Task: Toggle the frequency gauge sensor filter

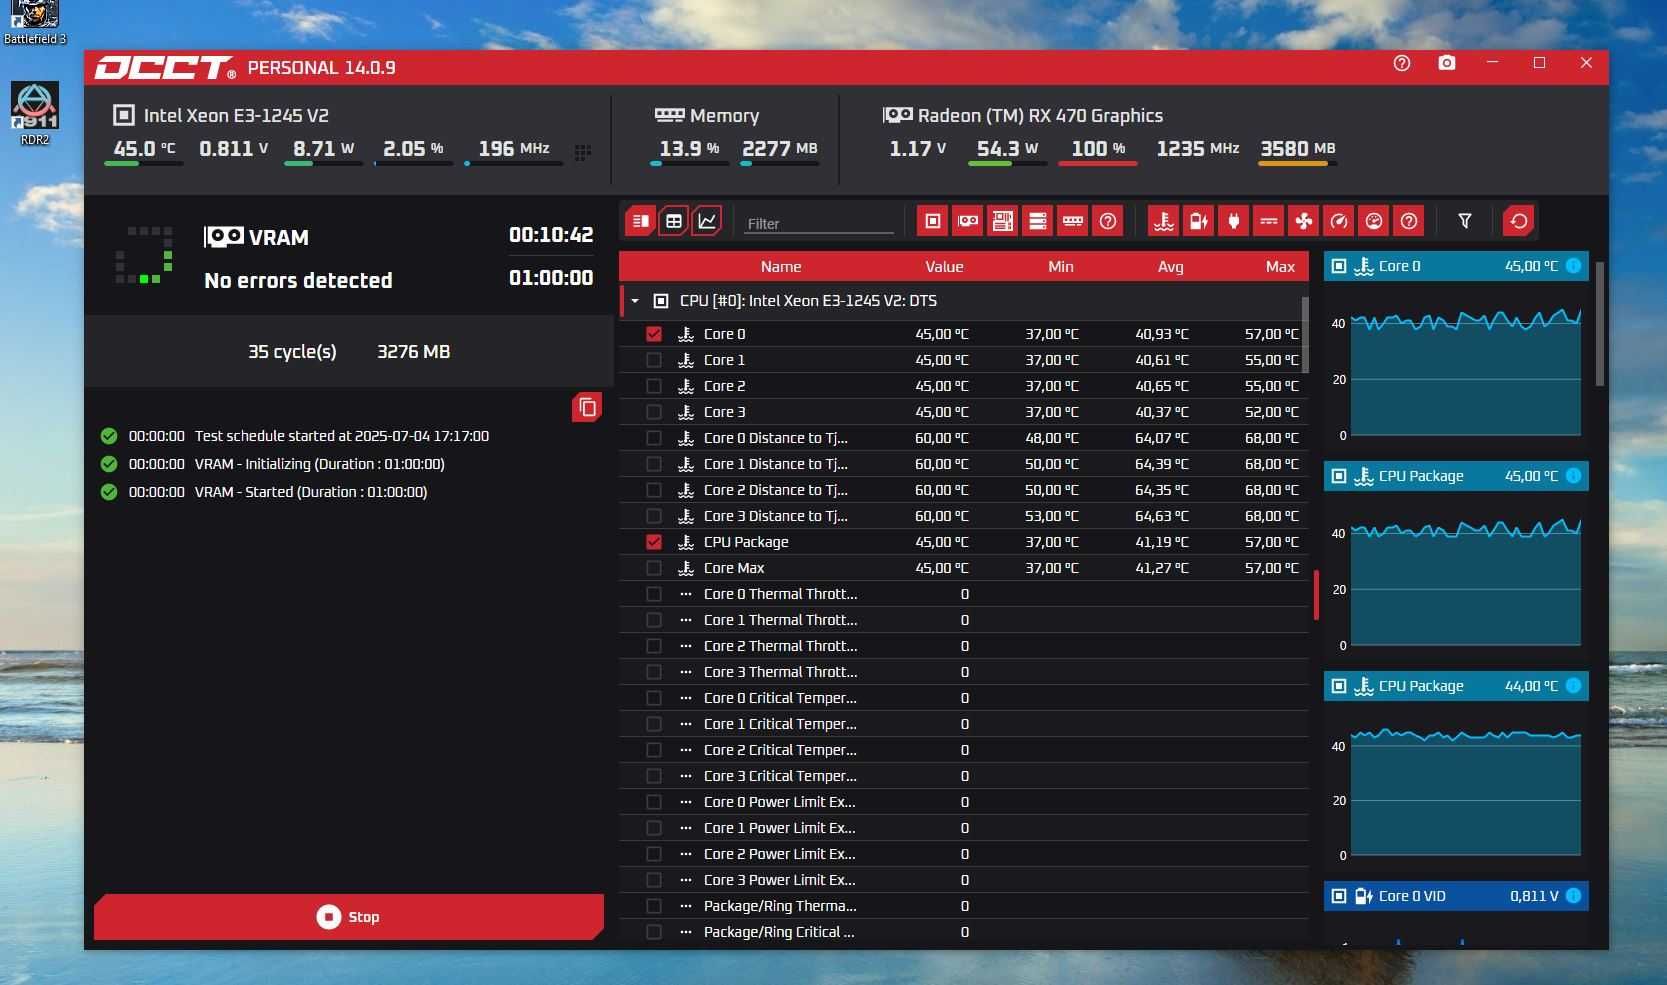Action: tap(1339, 221)
